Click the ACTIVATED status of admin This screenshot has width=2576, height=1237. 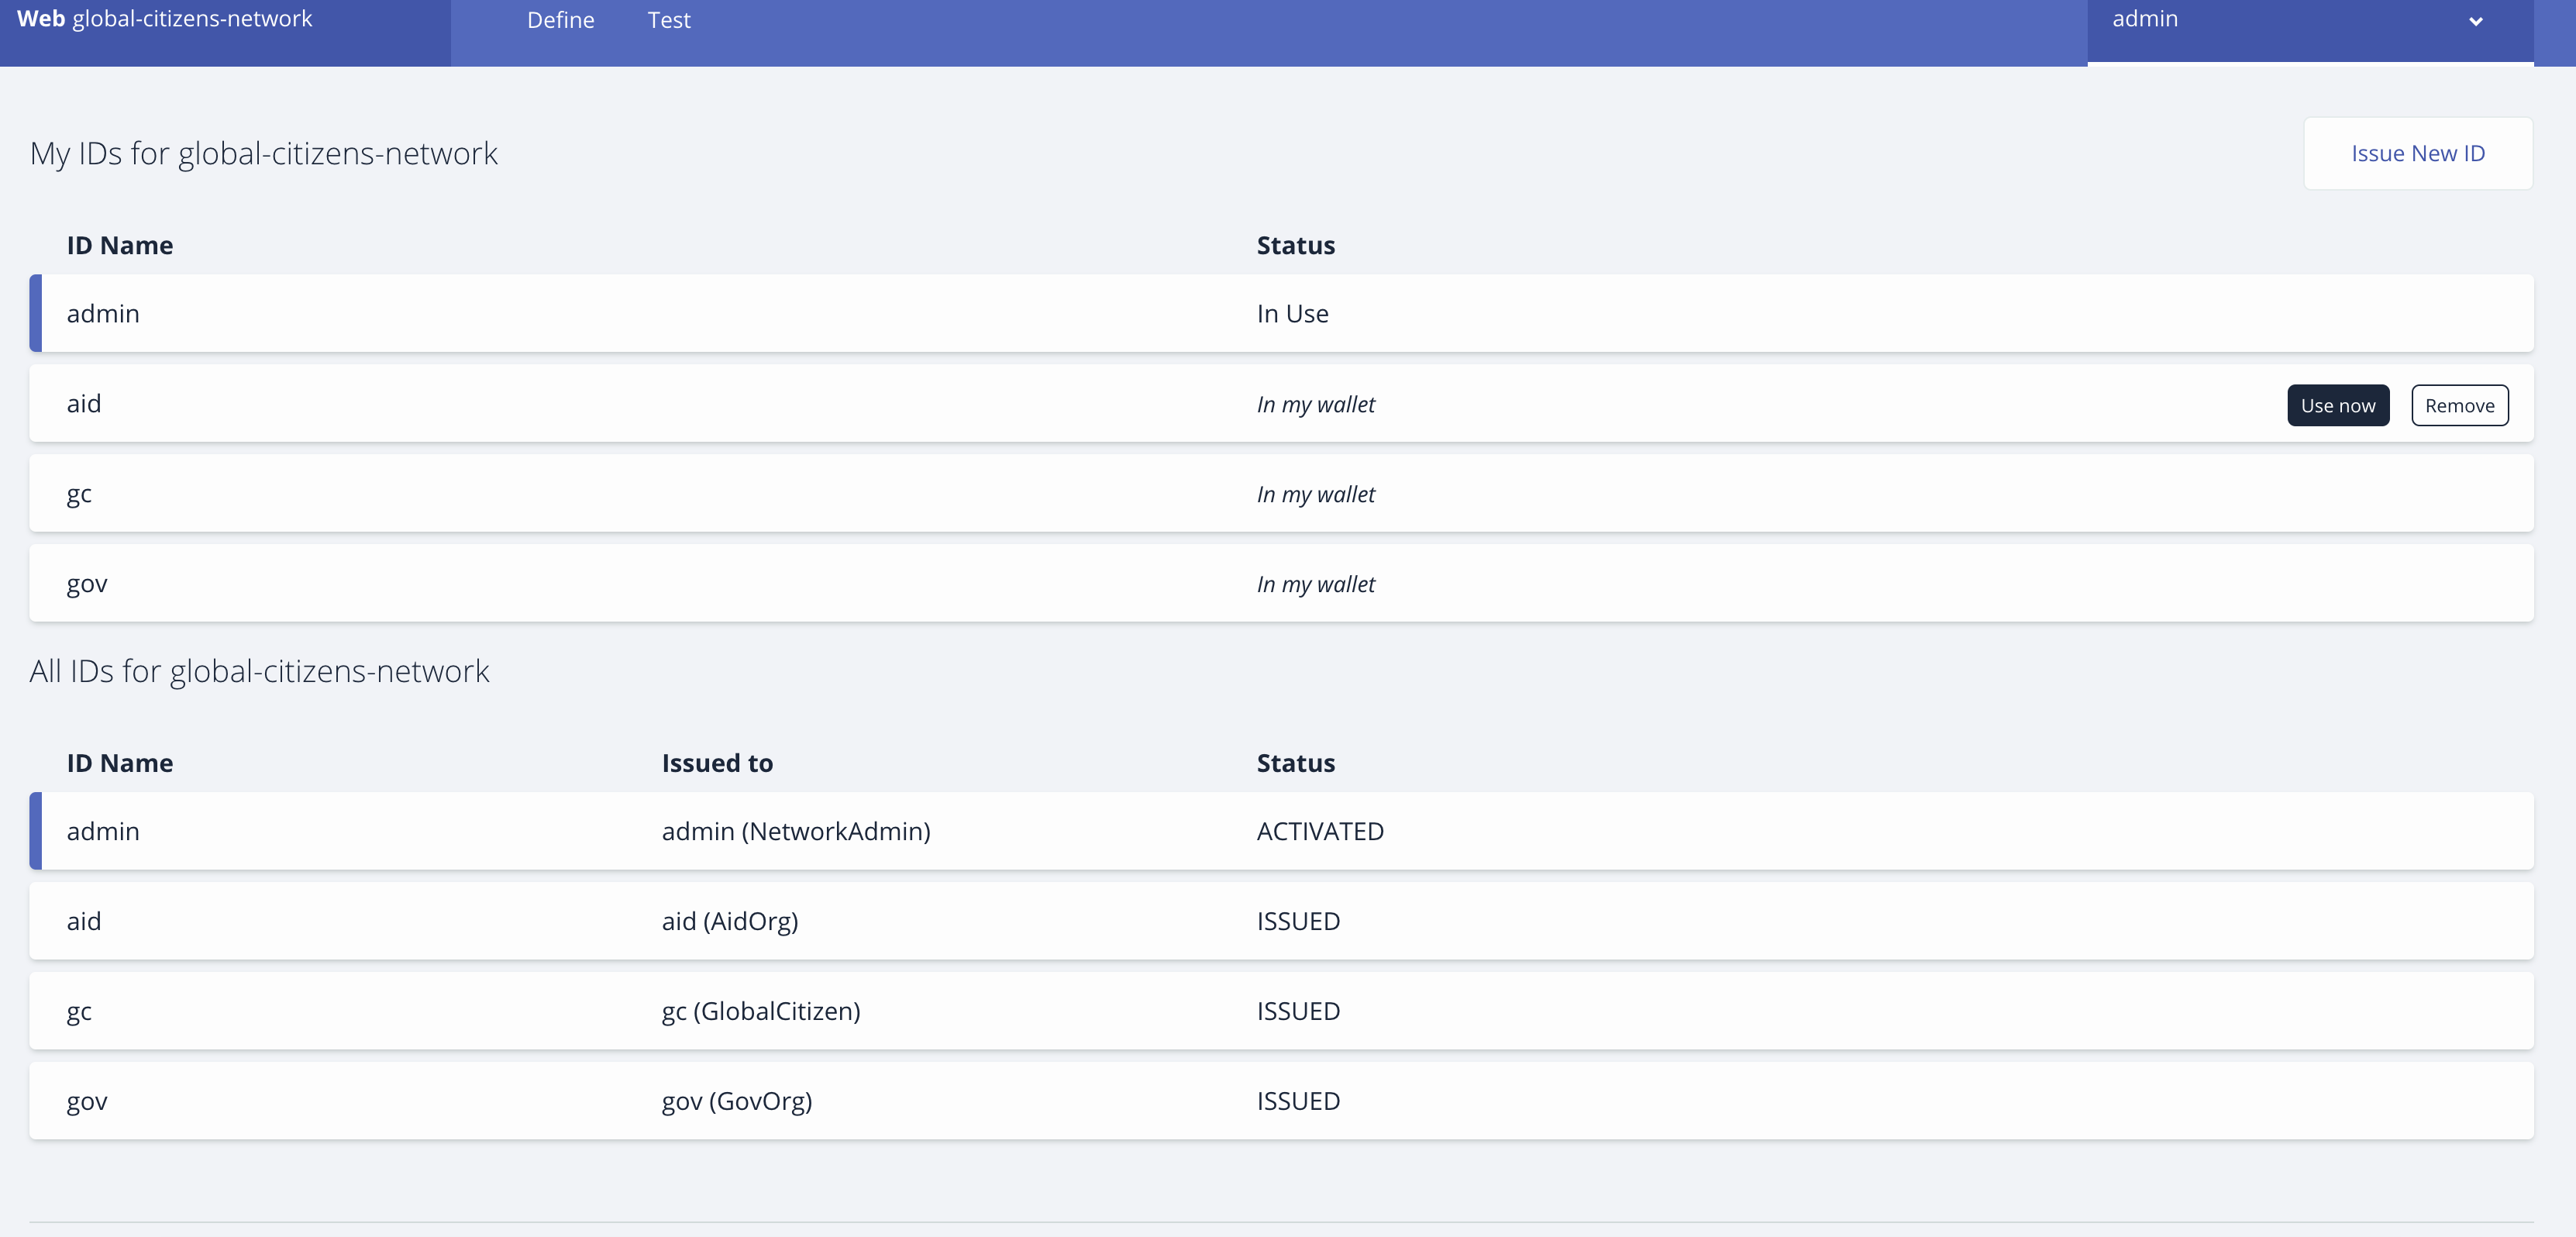pos(1319,831)
